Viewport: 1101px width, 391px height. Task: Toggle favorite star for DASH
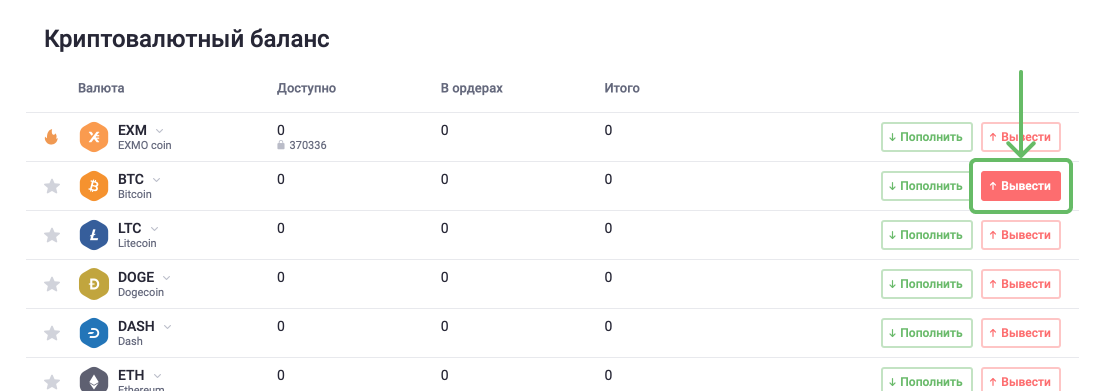52,333
